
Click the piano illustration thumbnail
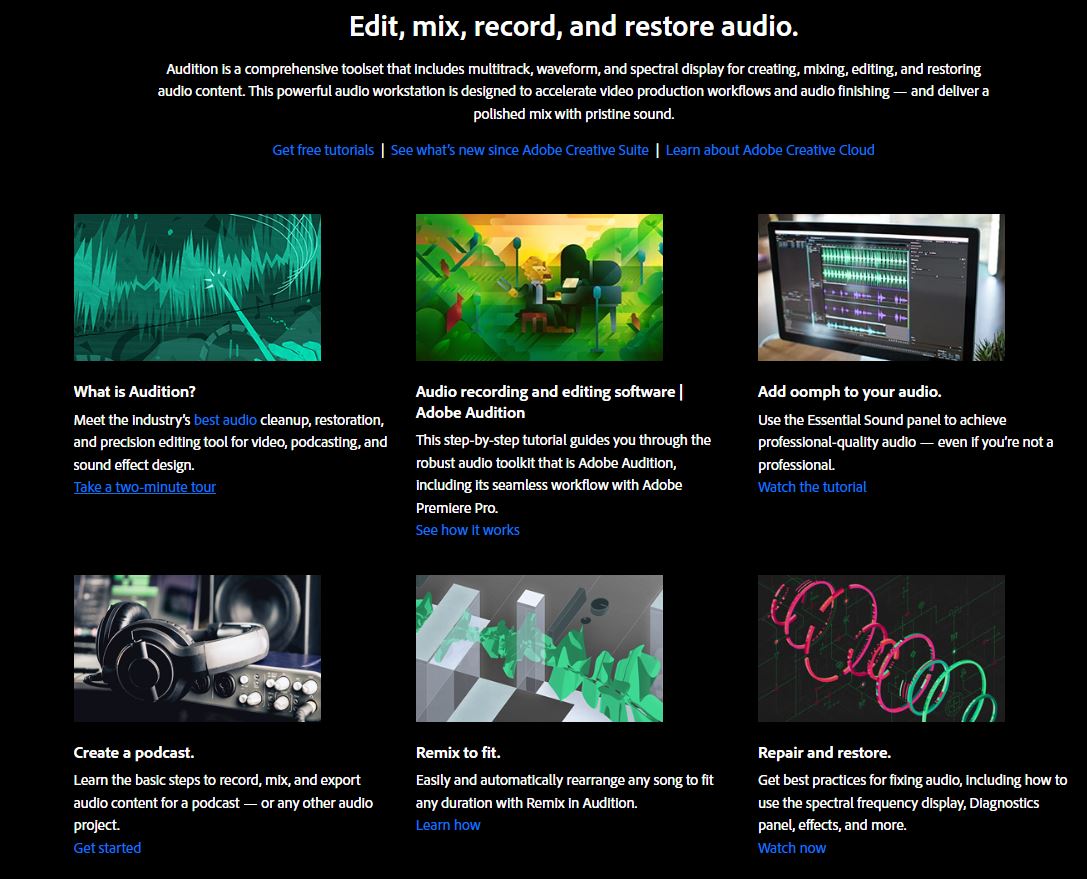point(540,287)
